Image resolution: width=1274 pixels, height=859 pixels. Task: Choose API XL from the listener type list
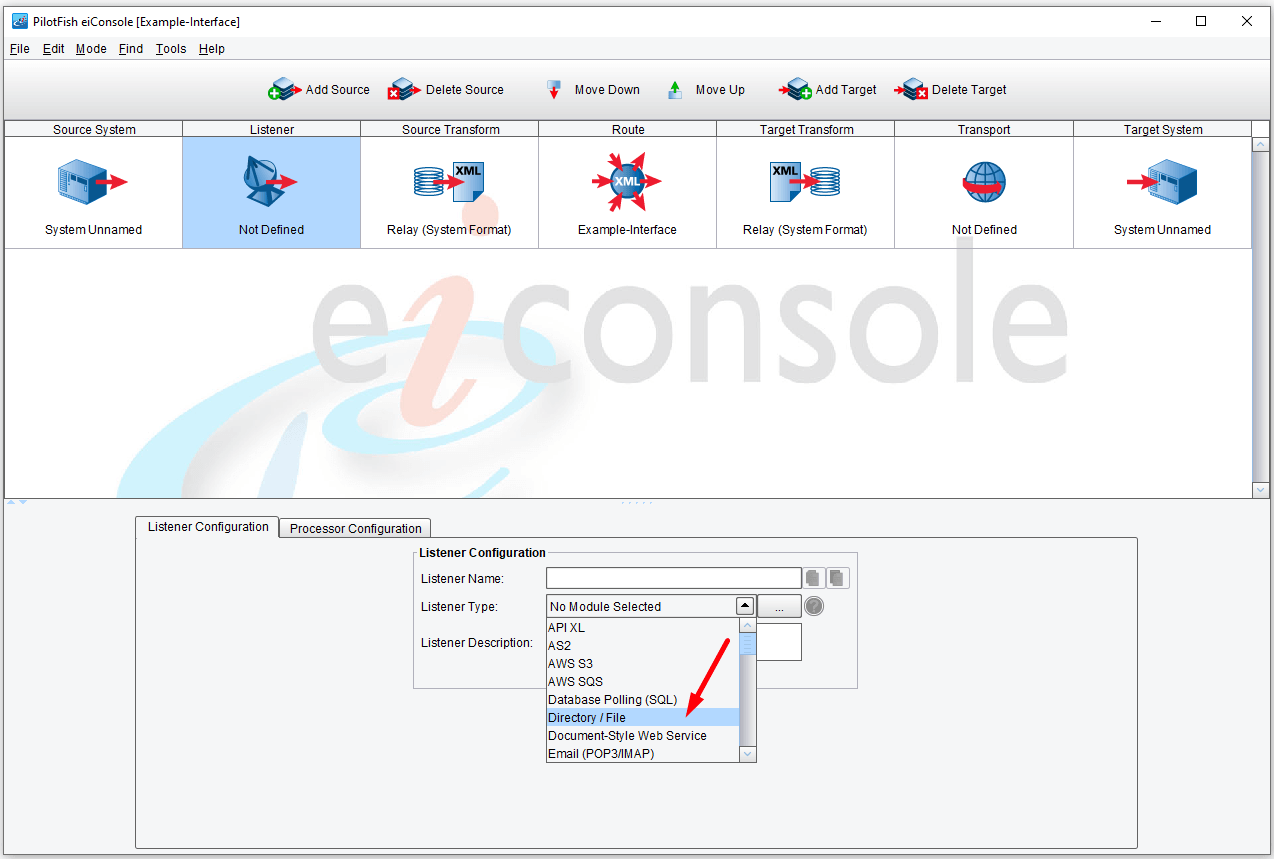[642, 627]
